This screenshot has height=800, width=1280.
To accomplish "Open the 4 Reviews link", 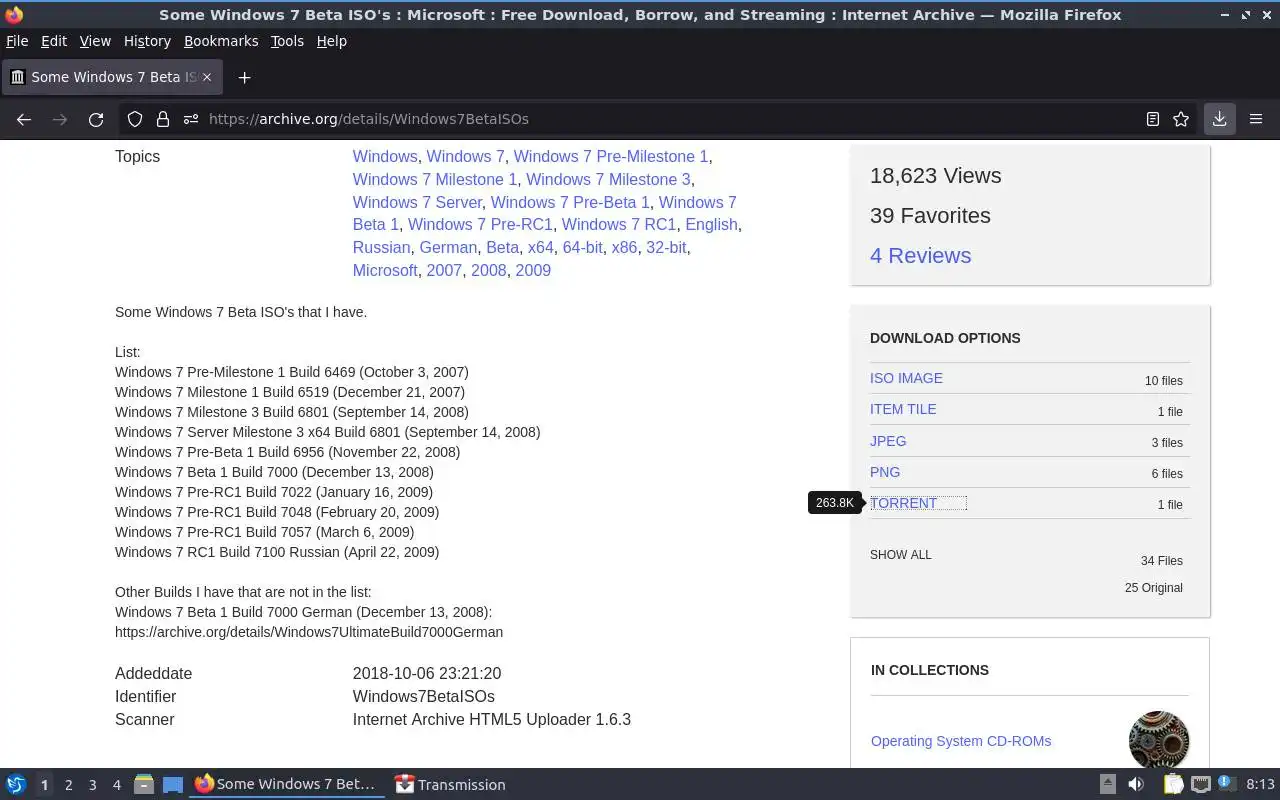I will coord(920,256).
